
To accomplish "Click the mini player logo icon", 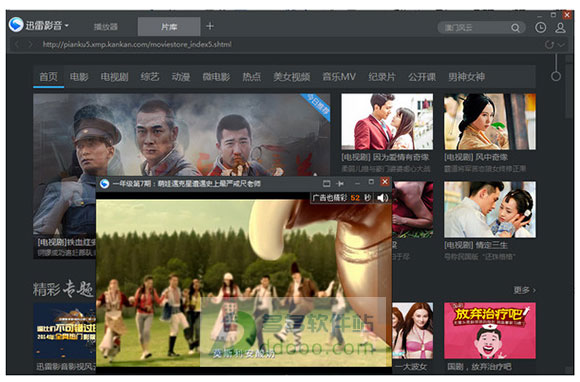I will tap(104, 183).
